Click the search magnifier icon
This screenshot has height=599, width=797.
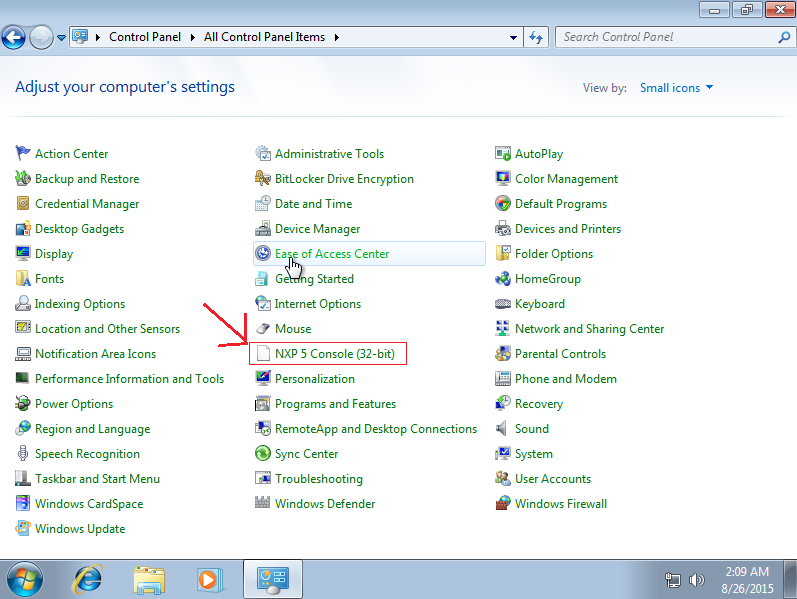[x=784, y=37]
